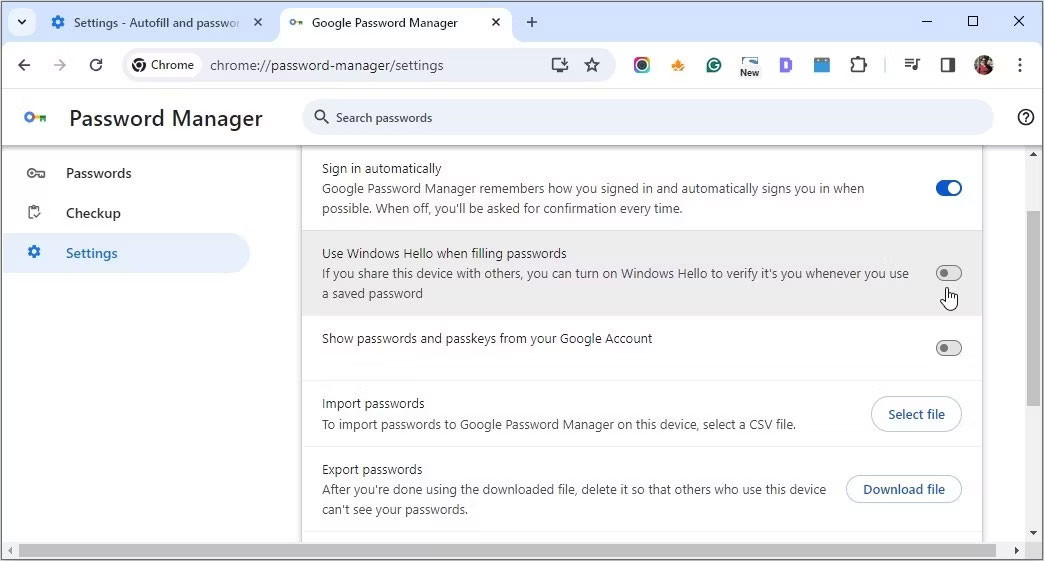
Task: Open the tab search dropdown arrow
Action: (x=21, y=22)
